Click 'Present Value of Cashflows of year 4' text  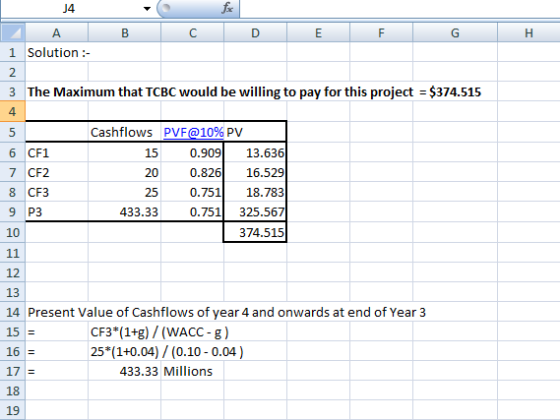[x=138, y=312]
